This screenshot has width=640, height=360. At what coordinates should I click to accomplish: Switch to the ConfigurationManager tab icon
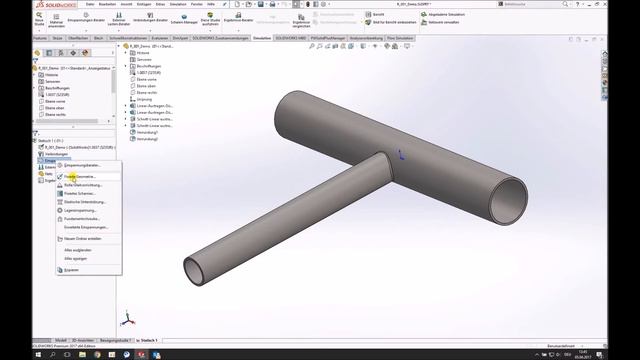point(61,53)
